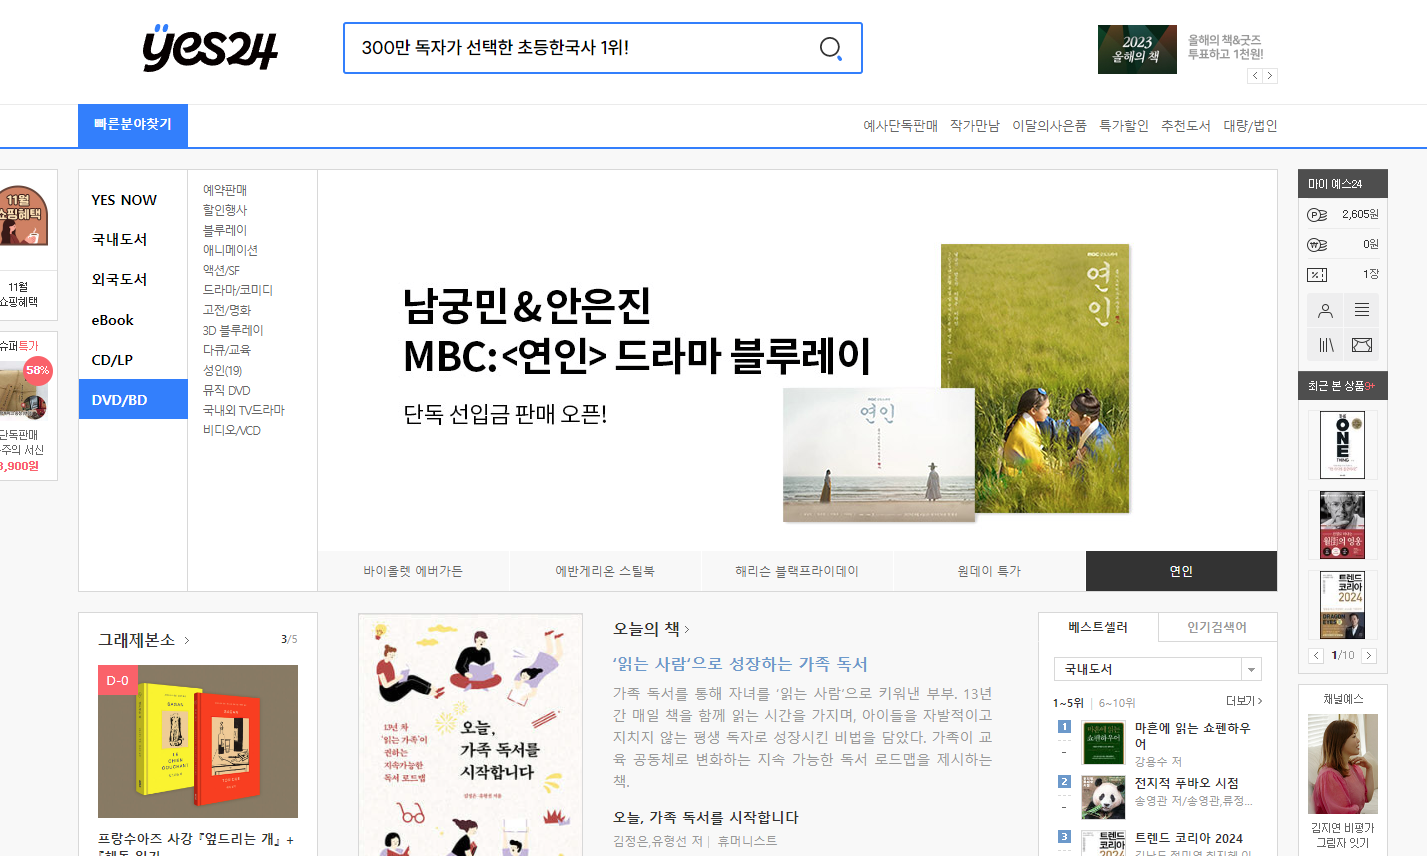The width and height of the screenshot is (1427, 856).
Task: Open the 11월 쇼핑혜택 badge icon
Action: tap(22, 215)
